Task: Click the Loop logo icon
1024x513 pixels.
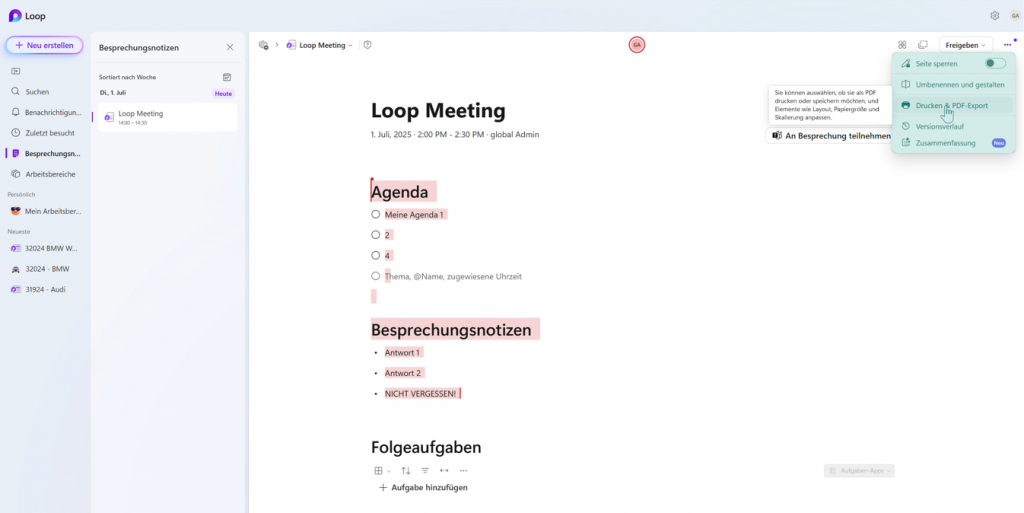Action: click(x=15, y=16)
